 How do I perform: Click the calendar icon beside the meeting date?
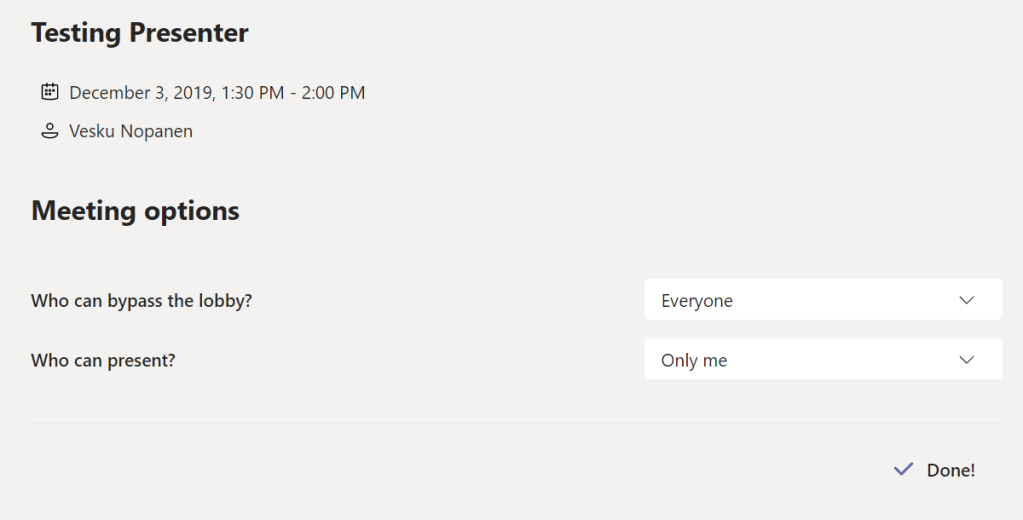pos(49,93)
